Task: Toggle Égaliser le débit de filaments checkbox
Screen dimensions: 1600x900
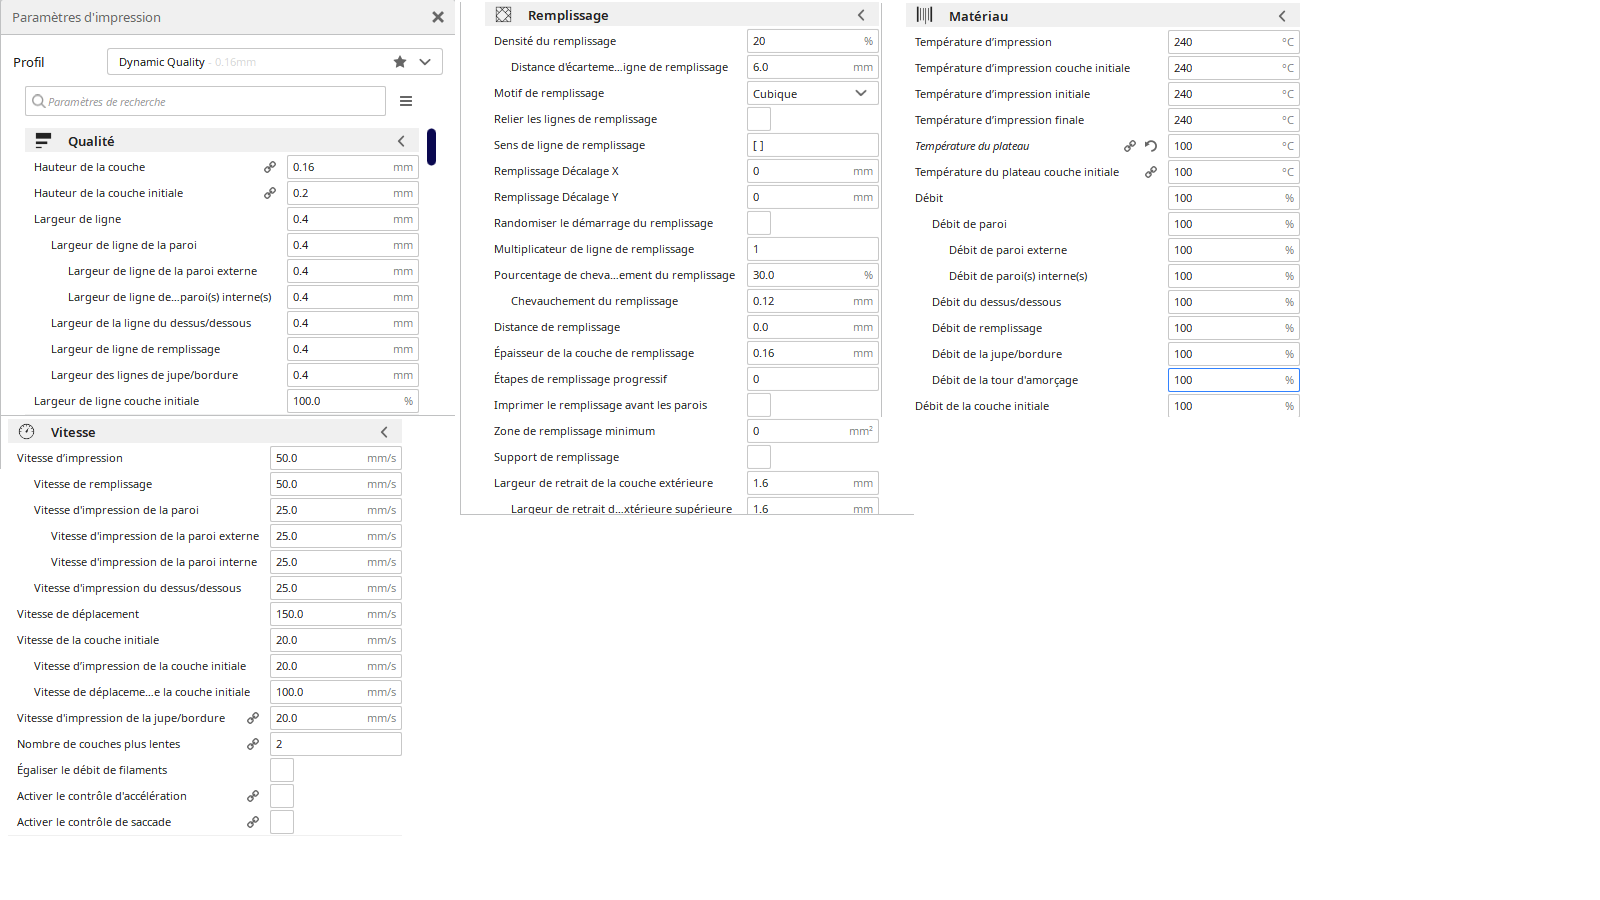Action: click(282, 770)
